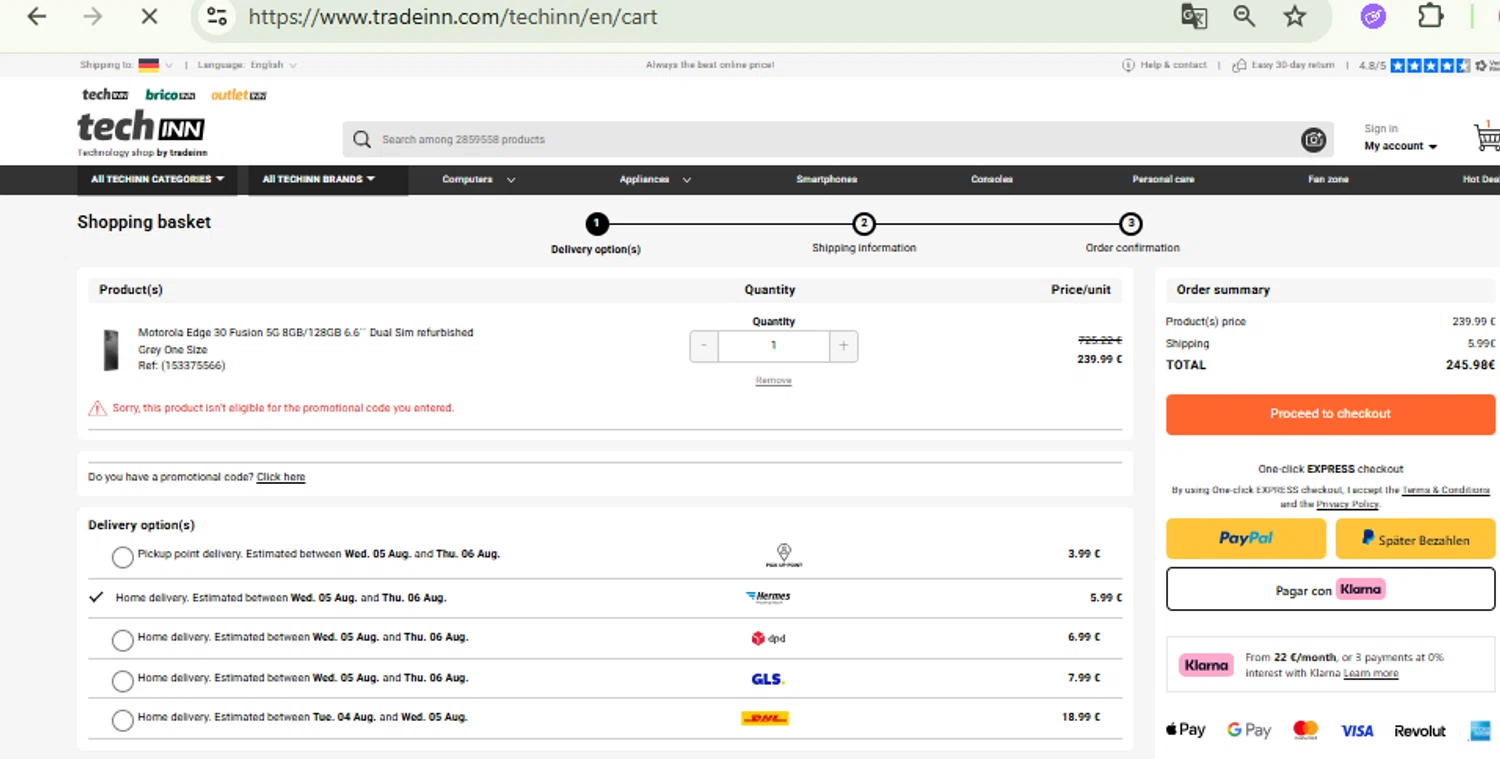This screenshot has width=1500, height=759.
Task: Click the browser zoom magnifier icon
Action: tap(1244, 17)
